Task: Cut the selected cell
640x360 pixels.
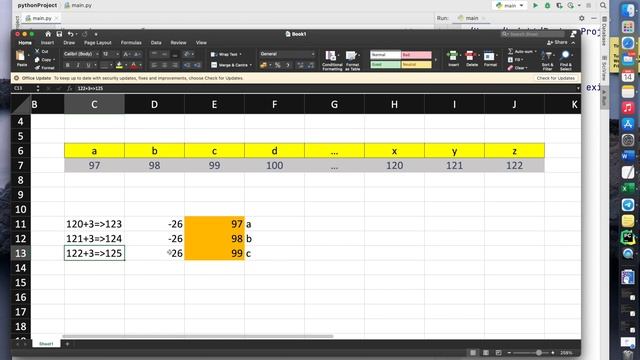Action: click(x=42, y=51)
